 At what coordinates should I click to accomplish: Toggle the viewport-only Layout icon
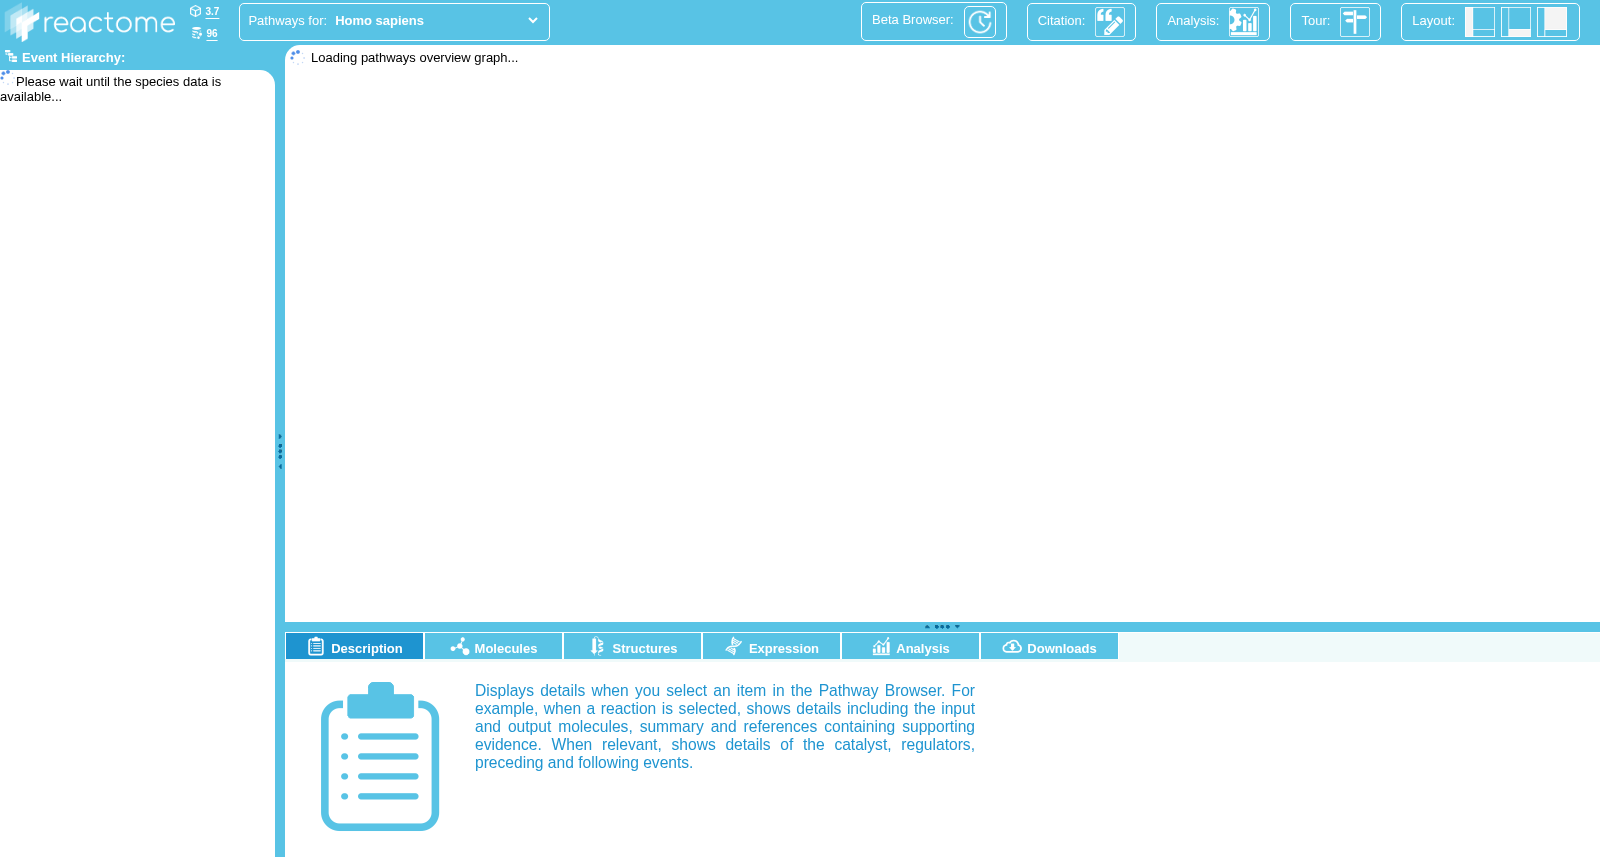tap(1552, 22)
